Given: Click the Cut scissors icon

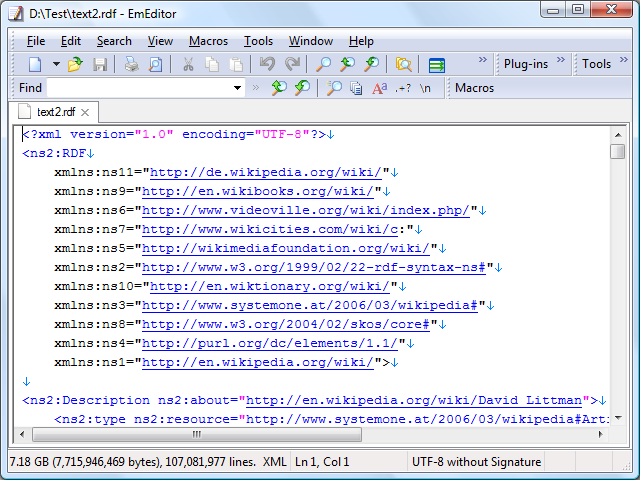Looking at the screenshot, I should [x=188, y=64].
